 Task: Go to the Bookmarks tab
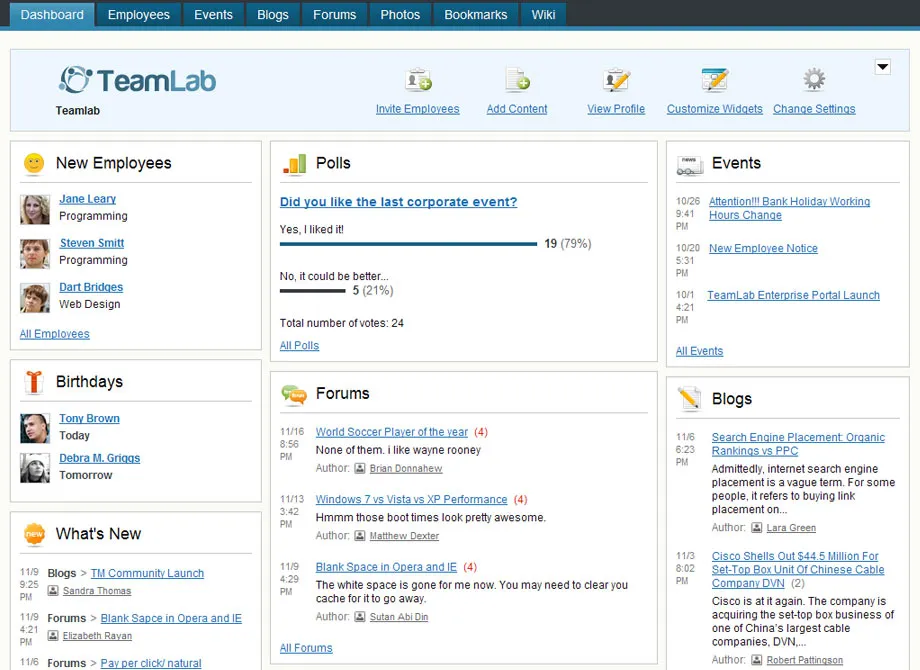pyautogui.click(x=476, y=15)
